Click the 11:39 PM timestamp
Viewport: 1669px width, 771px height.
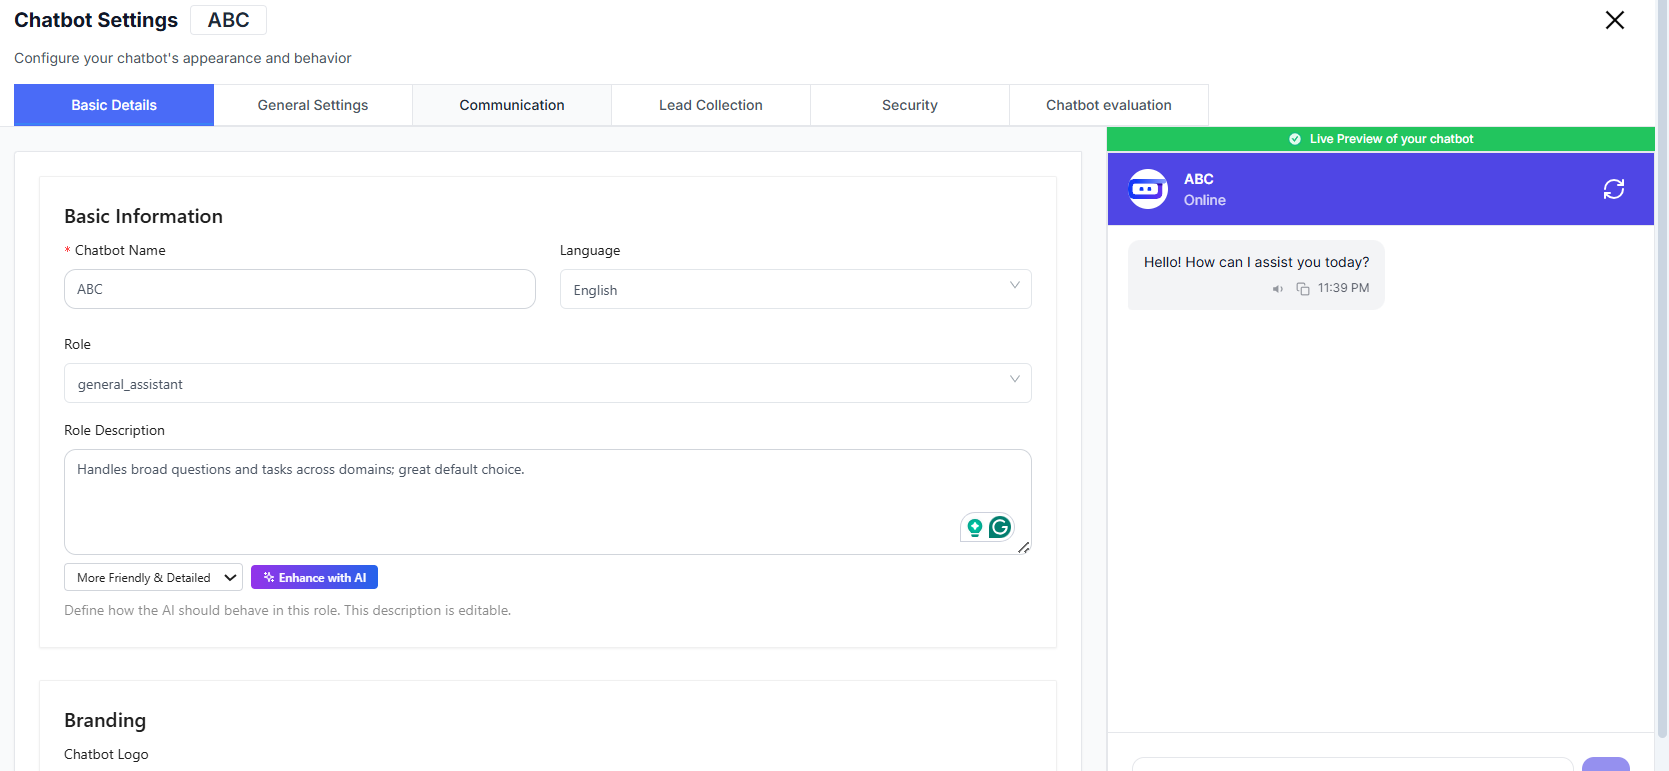coord(1343,288)
